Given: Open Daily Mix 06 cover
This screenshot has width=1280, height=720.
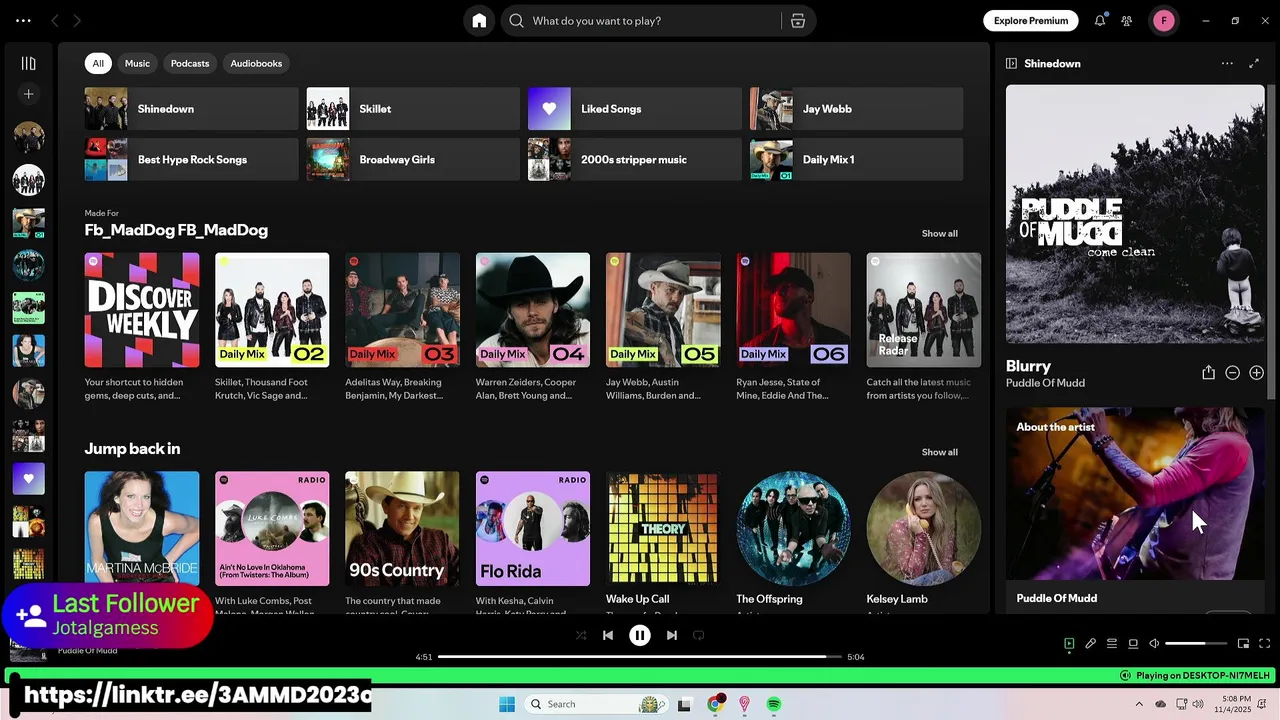Looking at the screenshot, I should (x=793, y=310).
